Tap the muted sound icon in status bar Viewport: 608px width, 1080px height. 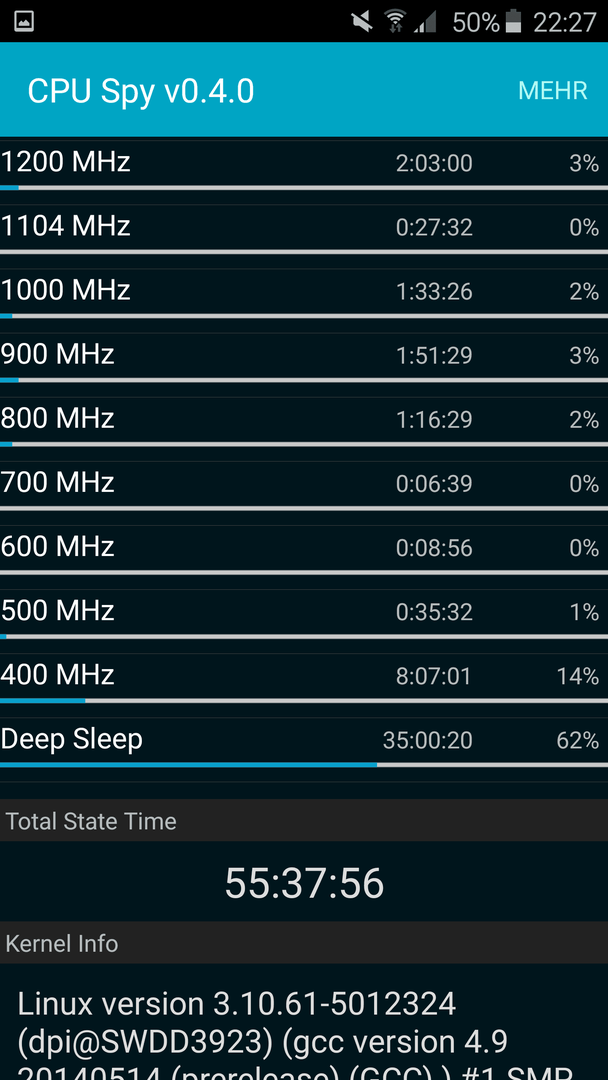pyautogui.click(x=362, y=21)
